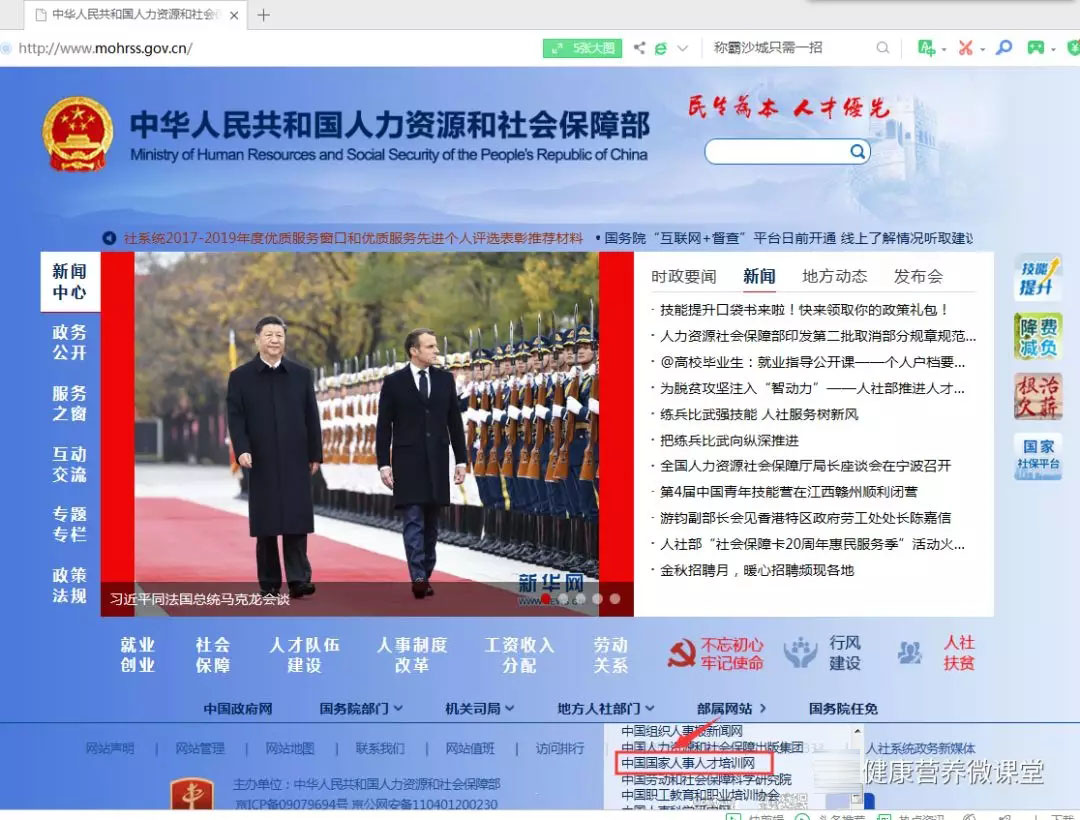The width and height of the screenshot is (1080, 820).
Task: Open the 技能提升 badge on right sidebar
Action: tap(1039, 277)
